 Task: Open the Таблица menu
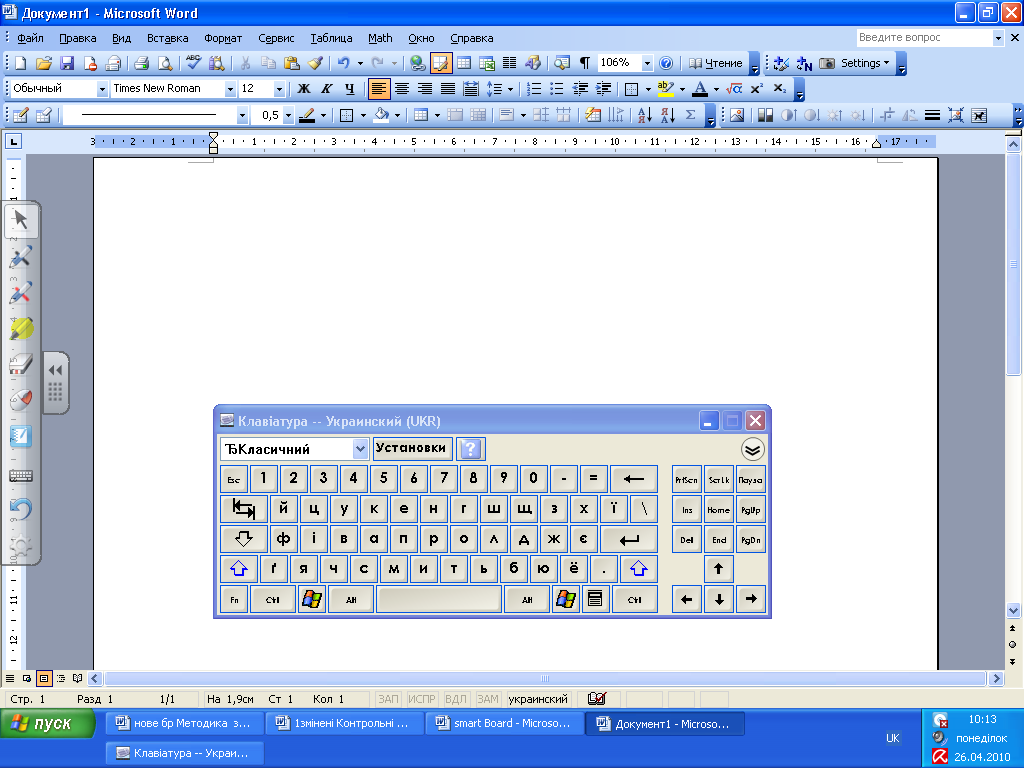pos(331,38)
